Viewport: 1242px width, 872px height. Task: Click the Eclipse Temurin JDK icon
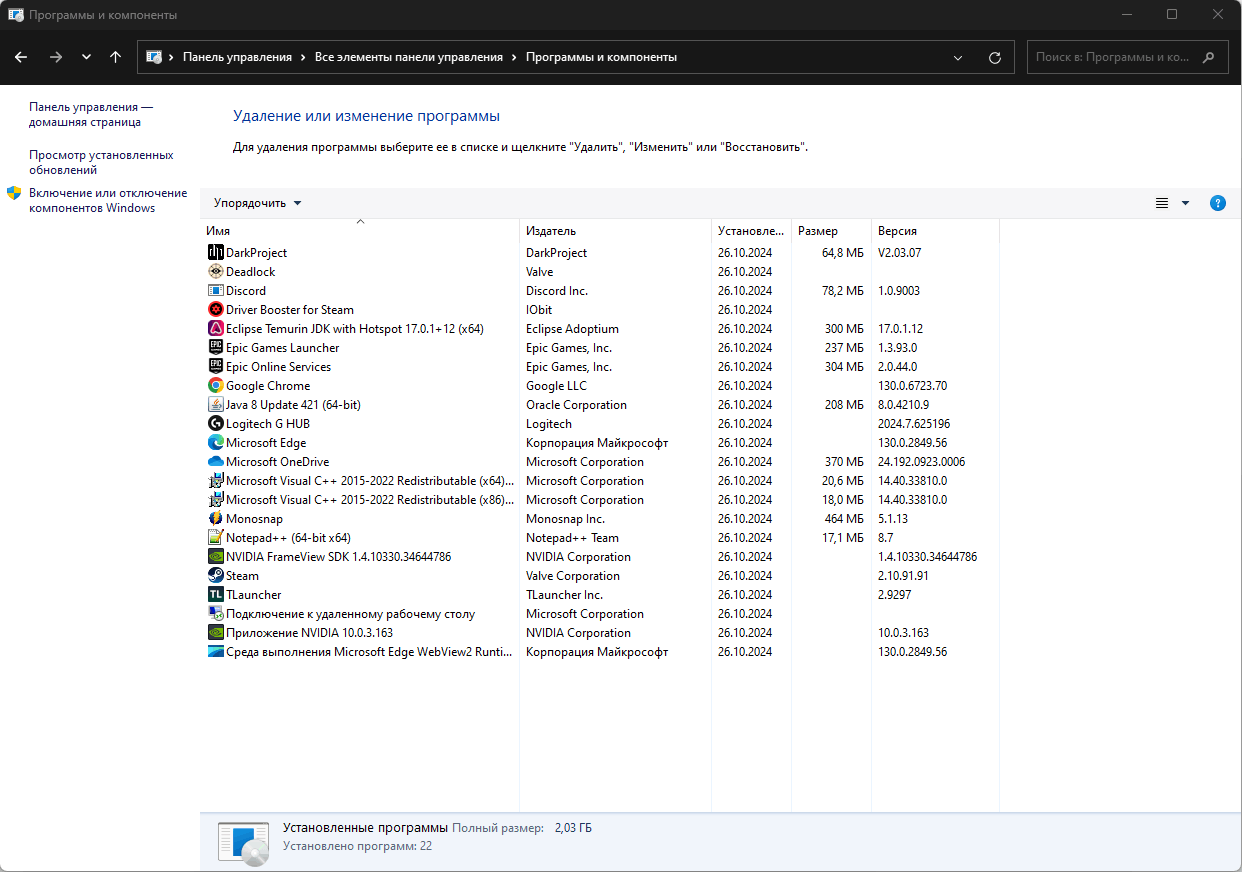point(215,329)
